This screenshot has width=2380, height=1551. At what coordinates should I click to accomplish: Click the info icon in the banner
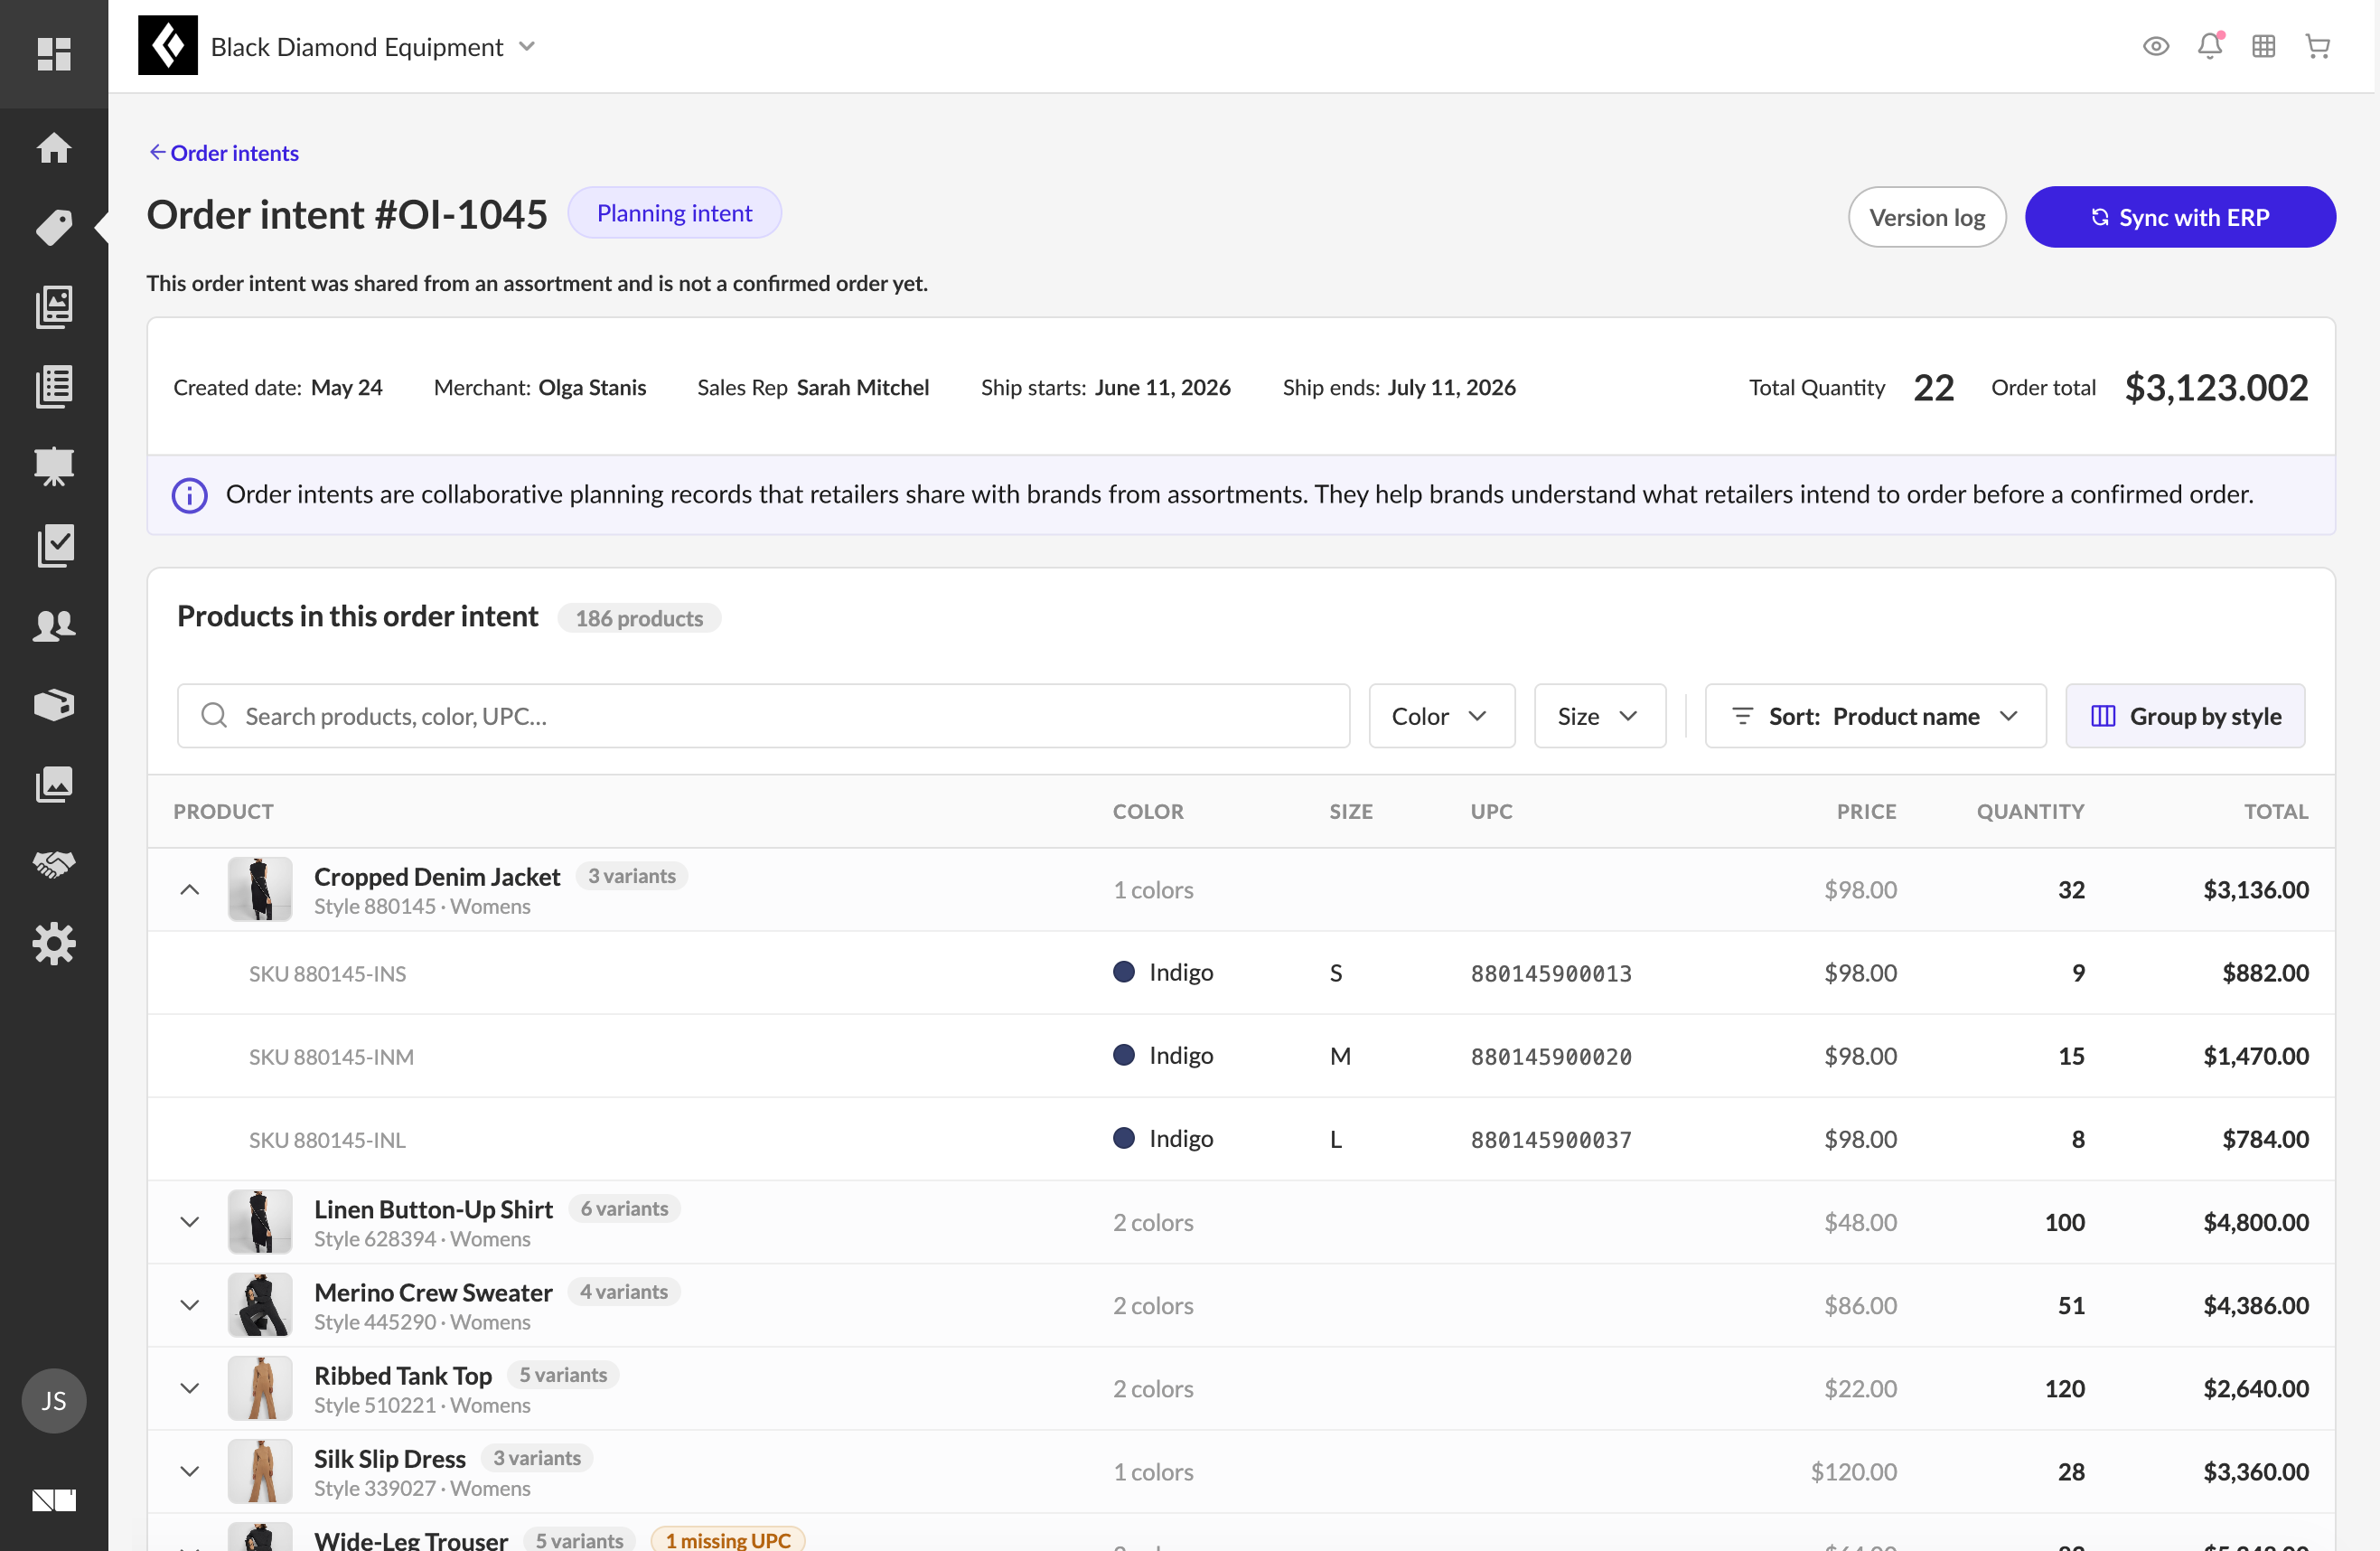point(190,495)
